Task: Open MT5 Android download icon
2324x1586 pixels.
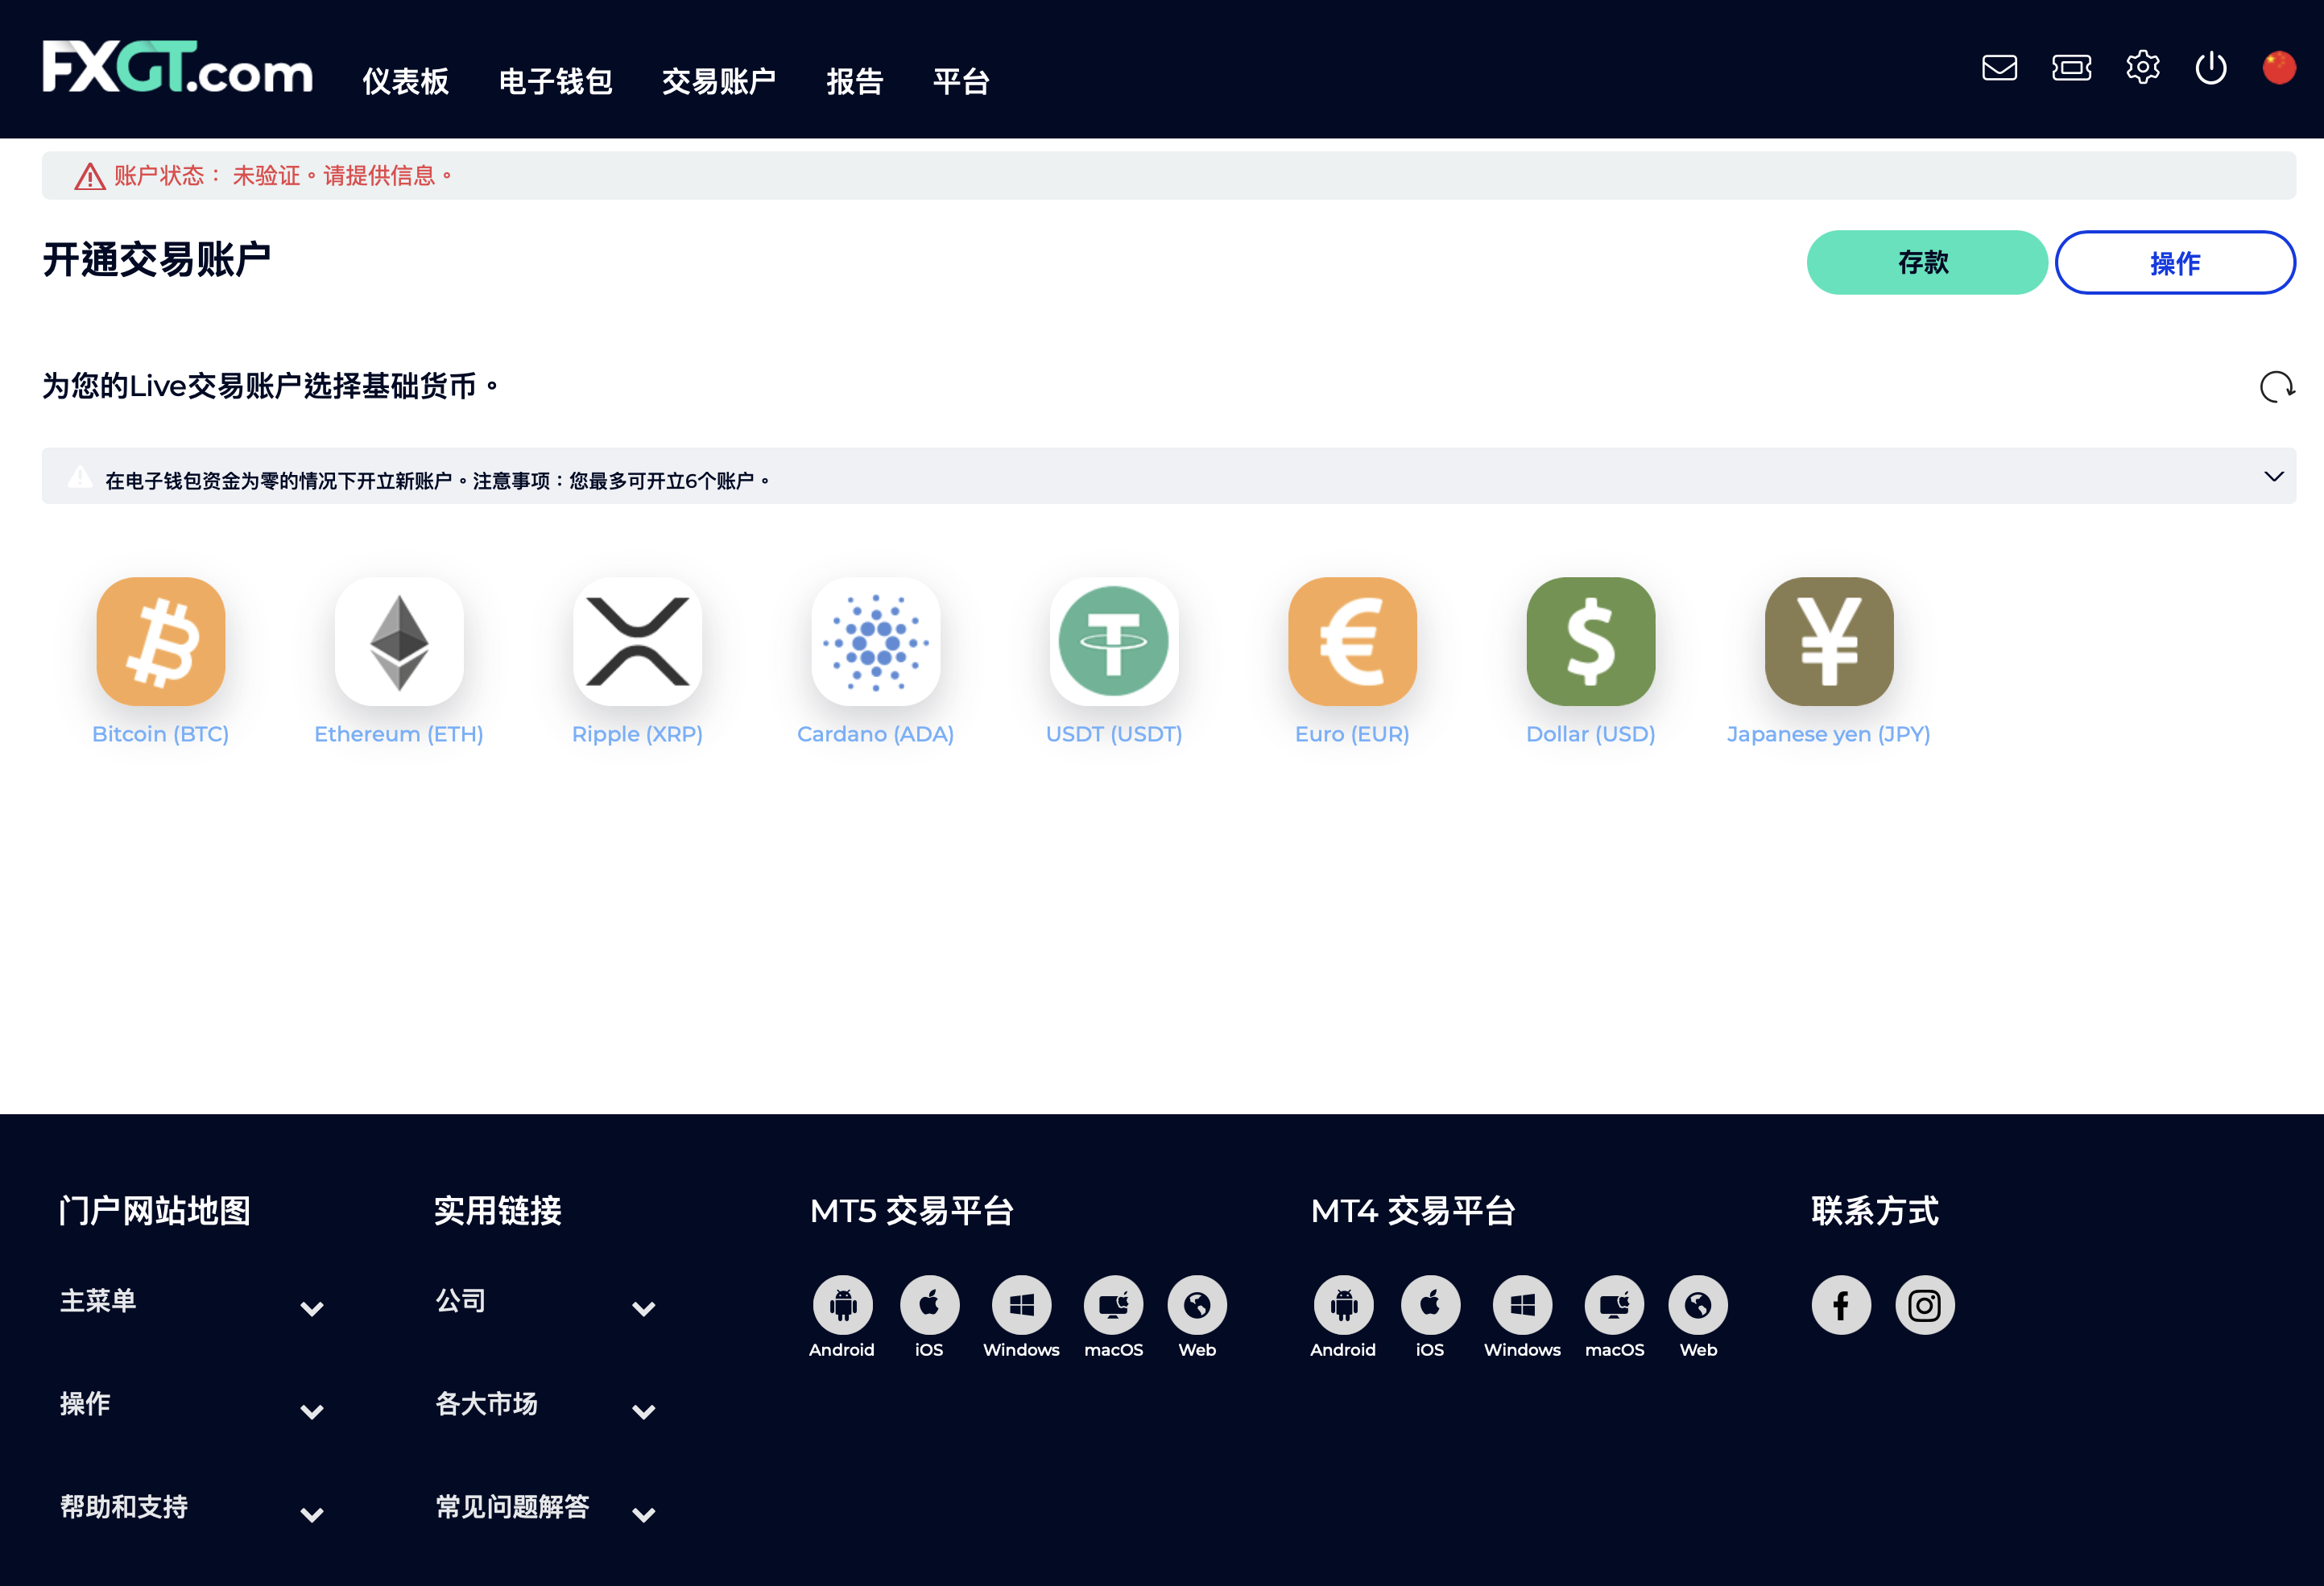Action: point(842,1305)
